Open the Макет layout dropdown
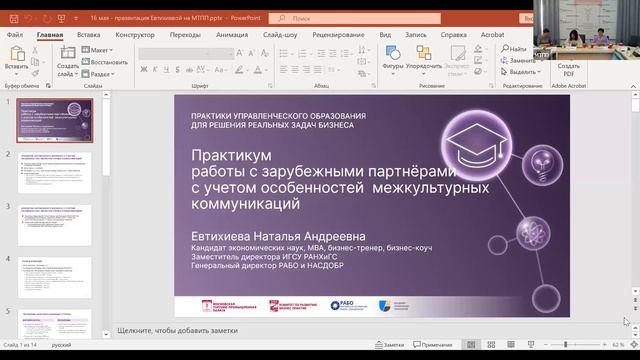Viewport: 640px width, 360px height. click(97, 50)
